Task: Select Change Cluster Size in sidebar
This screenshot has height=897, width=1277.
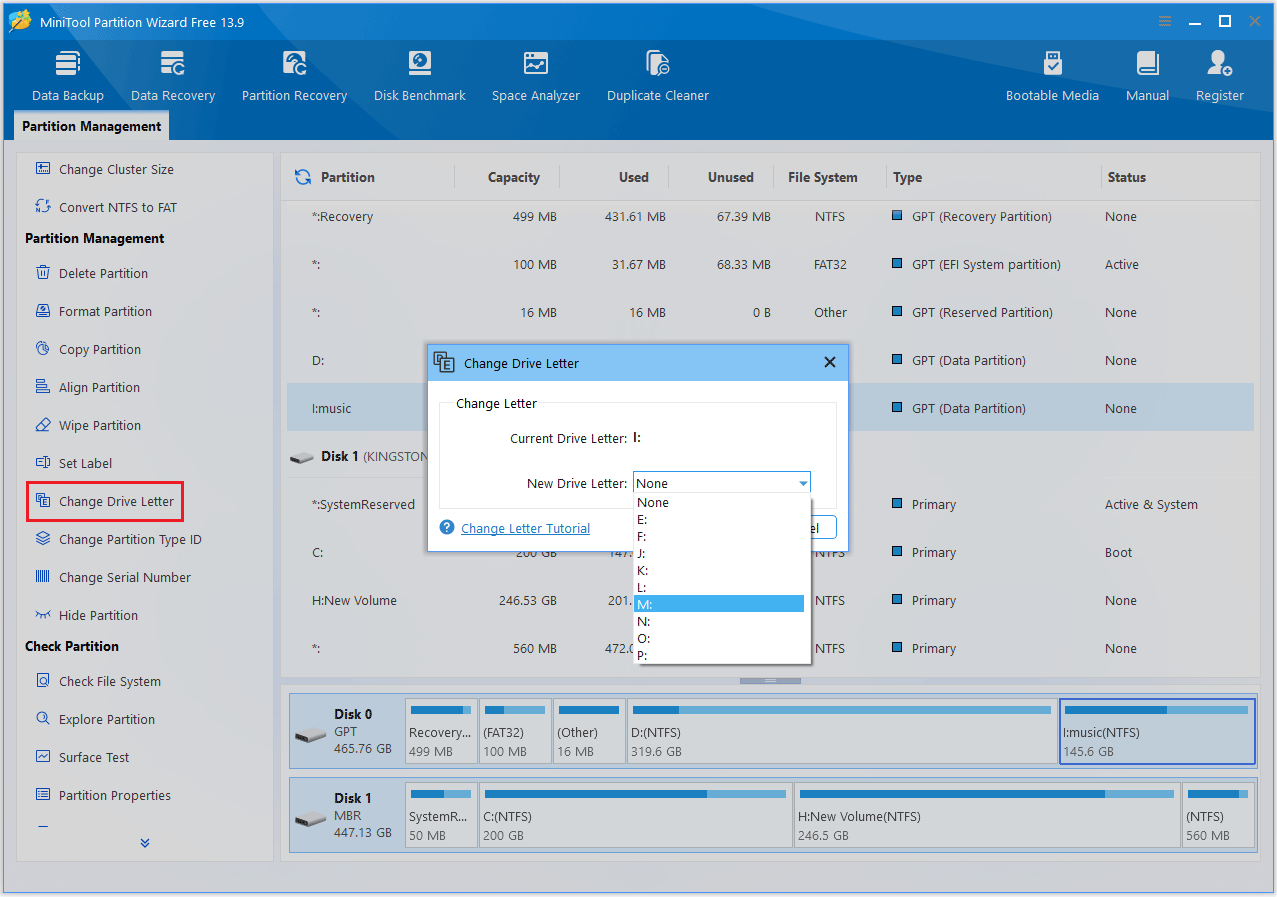Action: (x=104, y=169)
